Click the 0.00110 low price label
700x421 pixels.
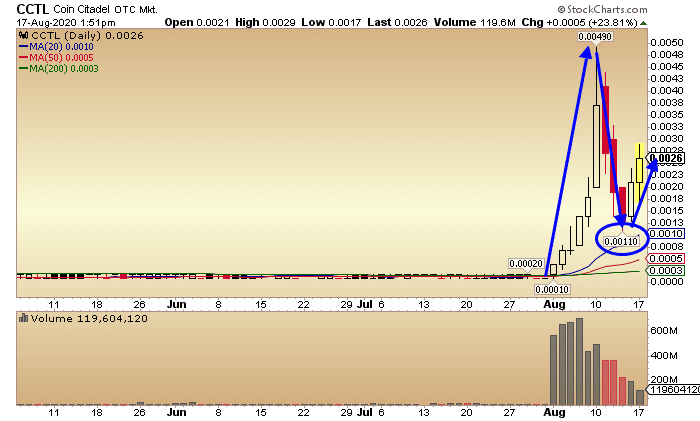621,242
